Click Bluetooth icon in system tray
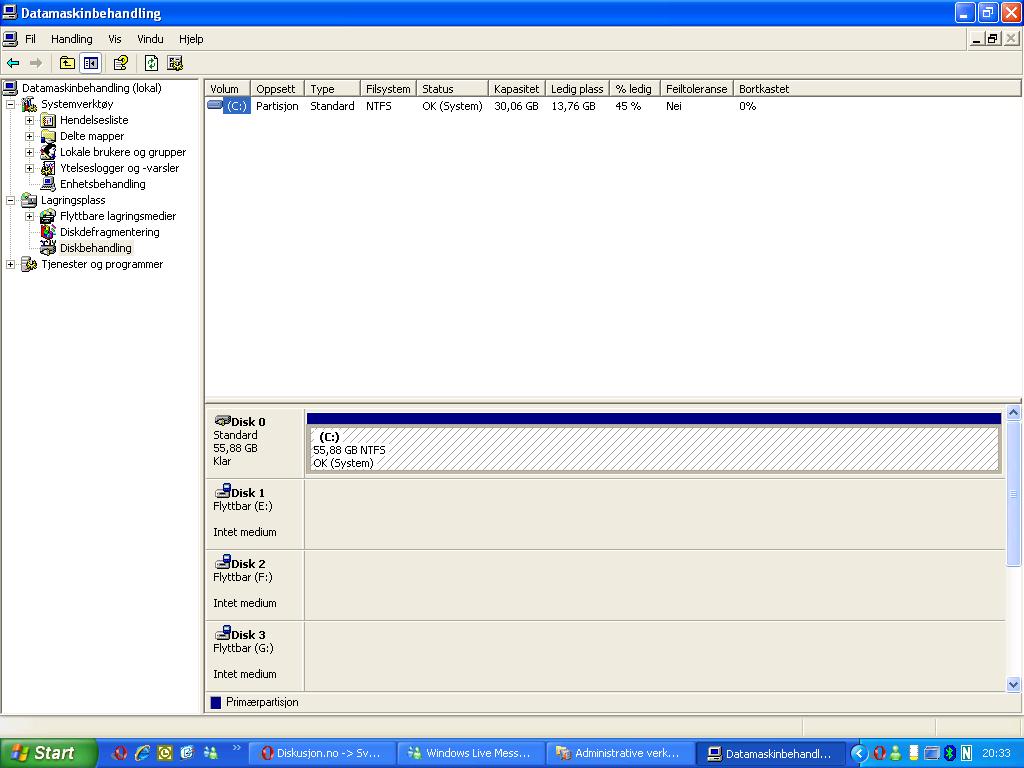 950,754
